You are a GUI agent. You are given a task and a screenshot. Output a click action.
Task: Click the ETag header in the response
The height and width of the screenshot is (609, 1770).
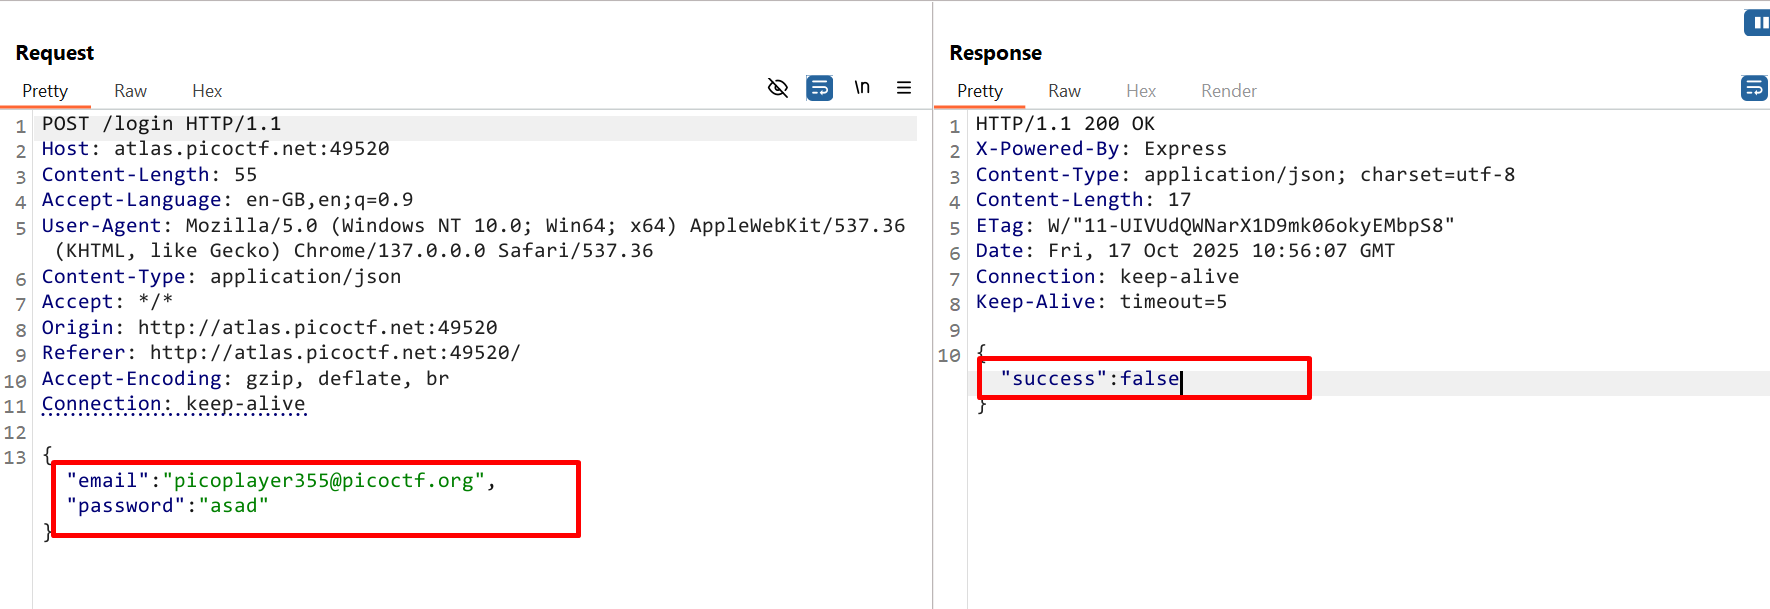click(x=1214, y=226)
